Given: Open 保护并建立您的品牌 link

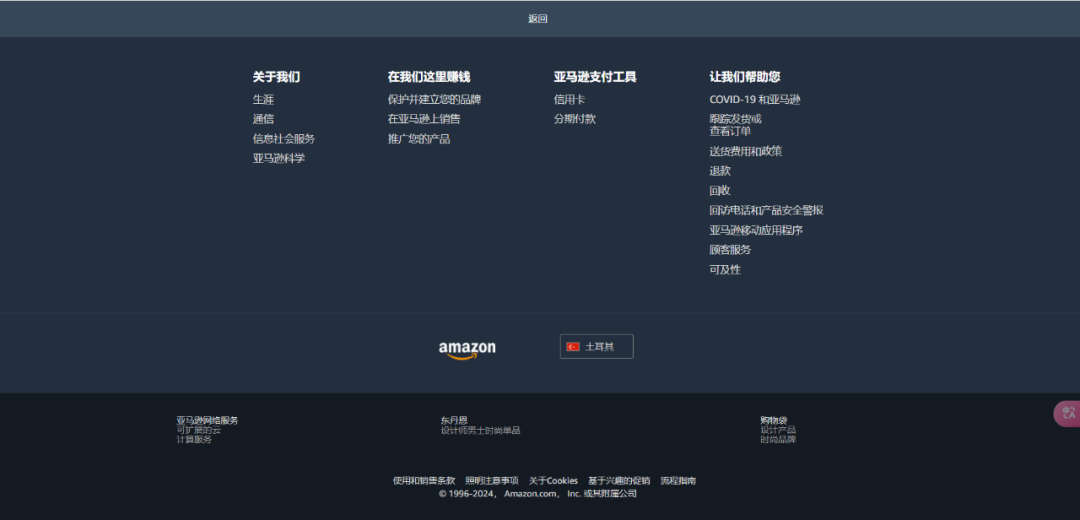Looking at the screenshot, I should (x=434, y=100).
